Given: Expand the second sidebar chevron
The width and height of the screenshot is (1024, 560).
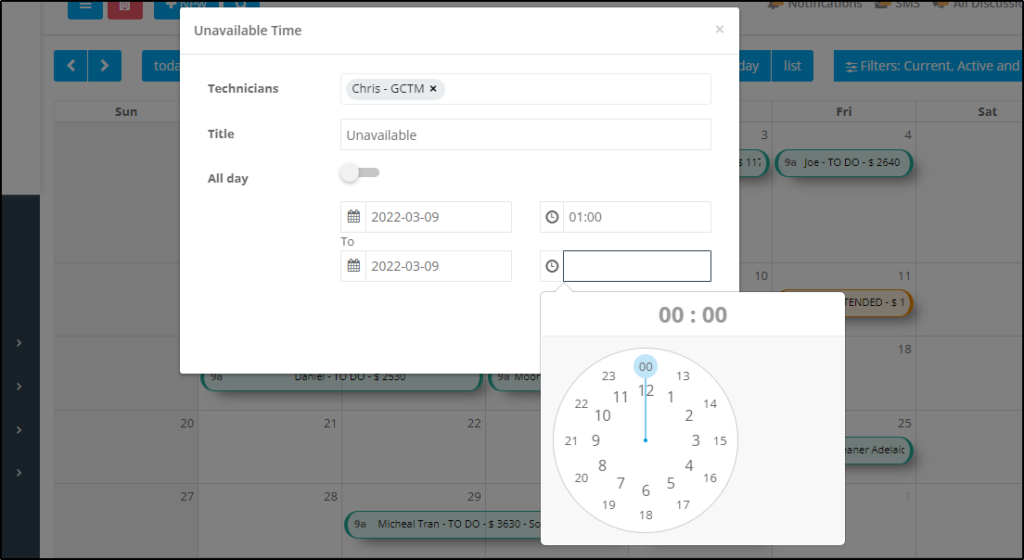Looking at the screenshot, I should pyautogui.click(x=19, y=386).
